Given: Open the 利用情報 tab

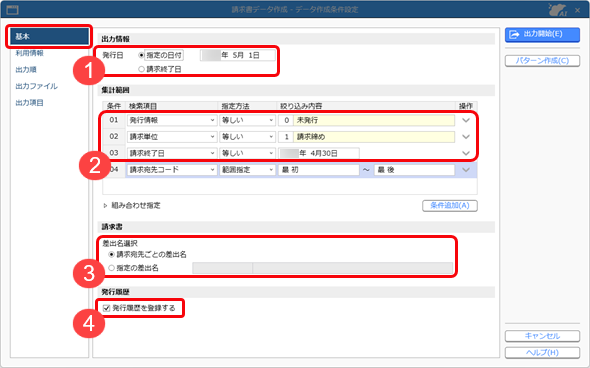Looking at the screenshot, I should (29, 53).
